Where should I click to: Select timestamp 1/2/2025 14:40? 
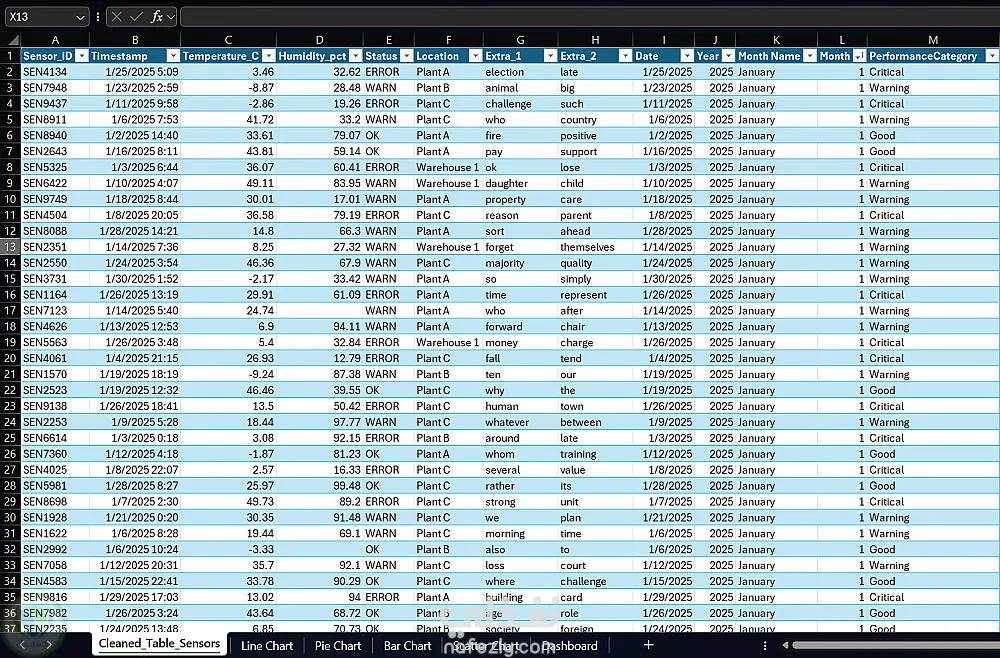[x=135, y=135]
